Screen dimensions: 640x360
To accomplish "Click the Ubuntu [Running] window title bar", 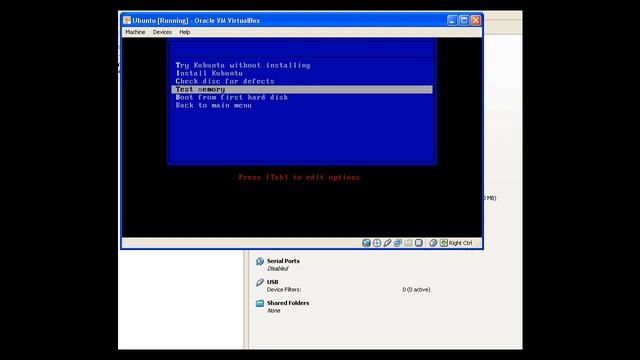I will pyautogui.click(x=302, y=20).
